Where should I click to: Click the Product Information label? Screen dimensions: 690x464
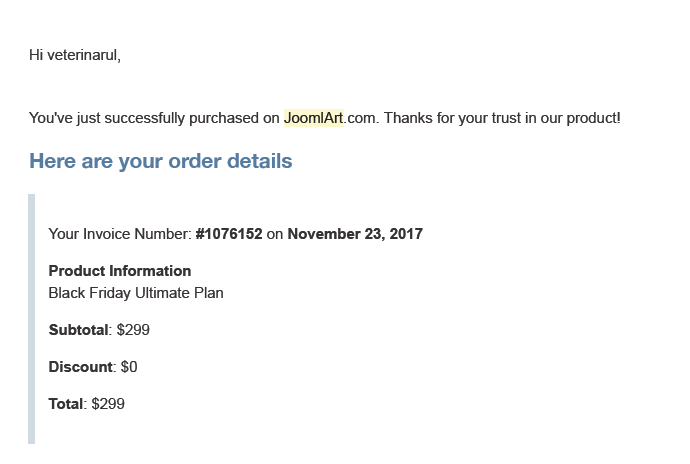tap(120, 271)
